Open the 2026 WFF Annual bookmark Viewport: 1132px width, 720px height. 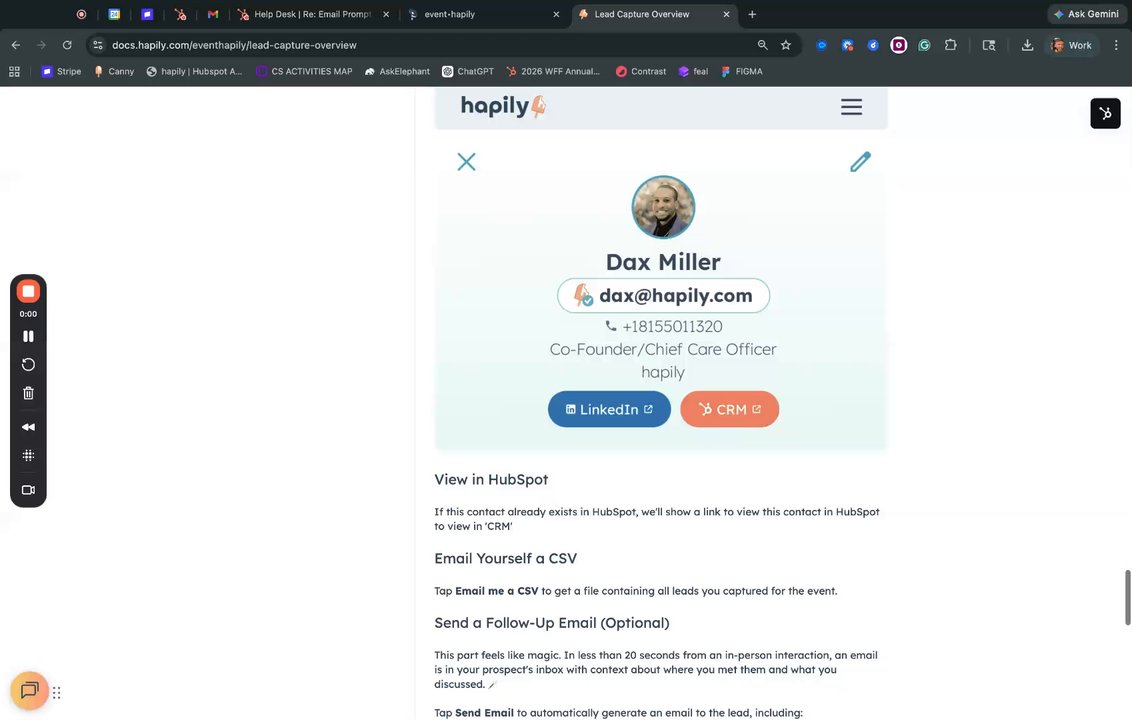click(x=553, y=71)
